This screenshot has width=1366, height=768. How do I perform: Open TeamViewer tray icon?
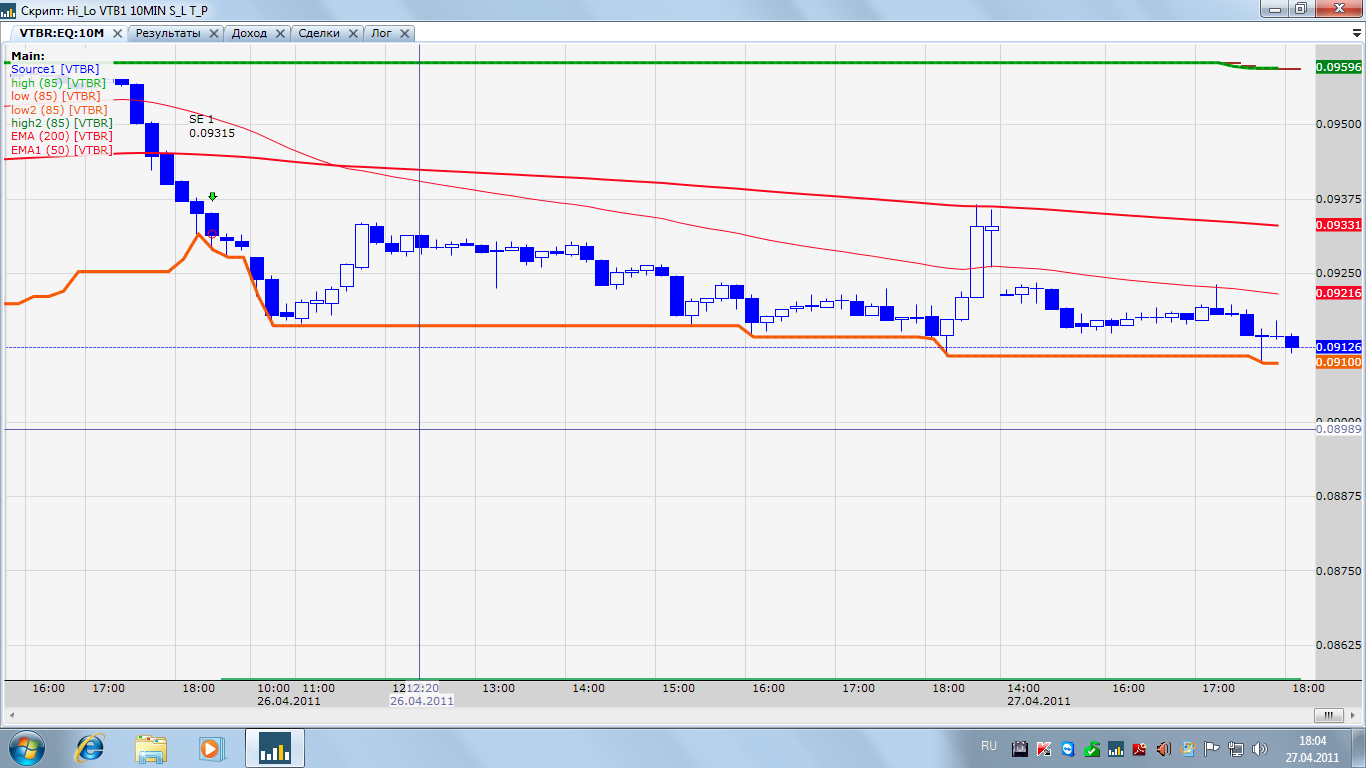(1067, 748)
